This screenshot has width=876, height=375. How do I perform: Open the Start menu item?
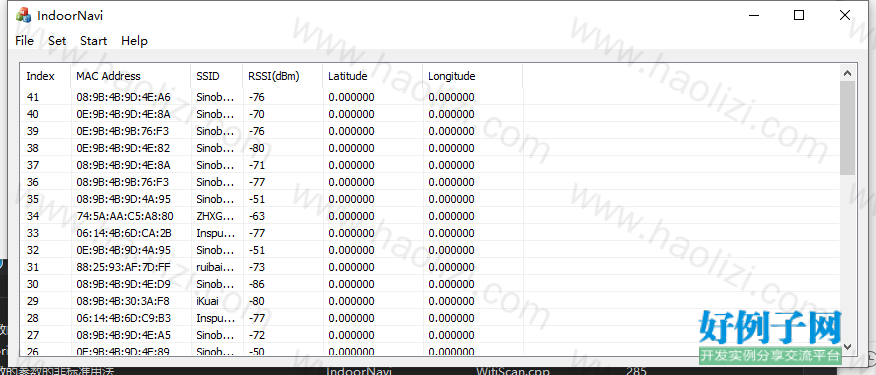point(93,41)
